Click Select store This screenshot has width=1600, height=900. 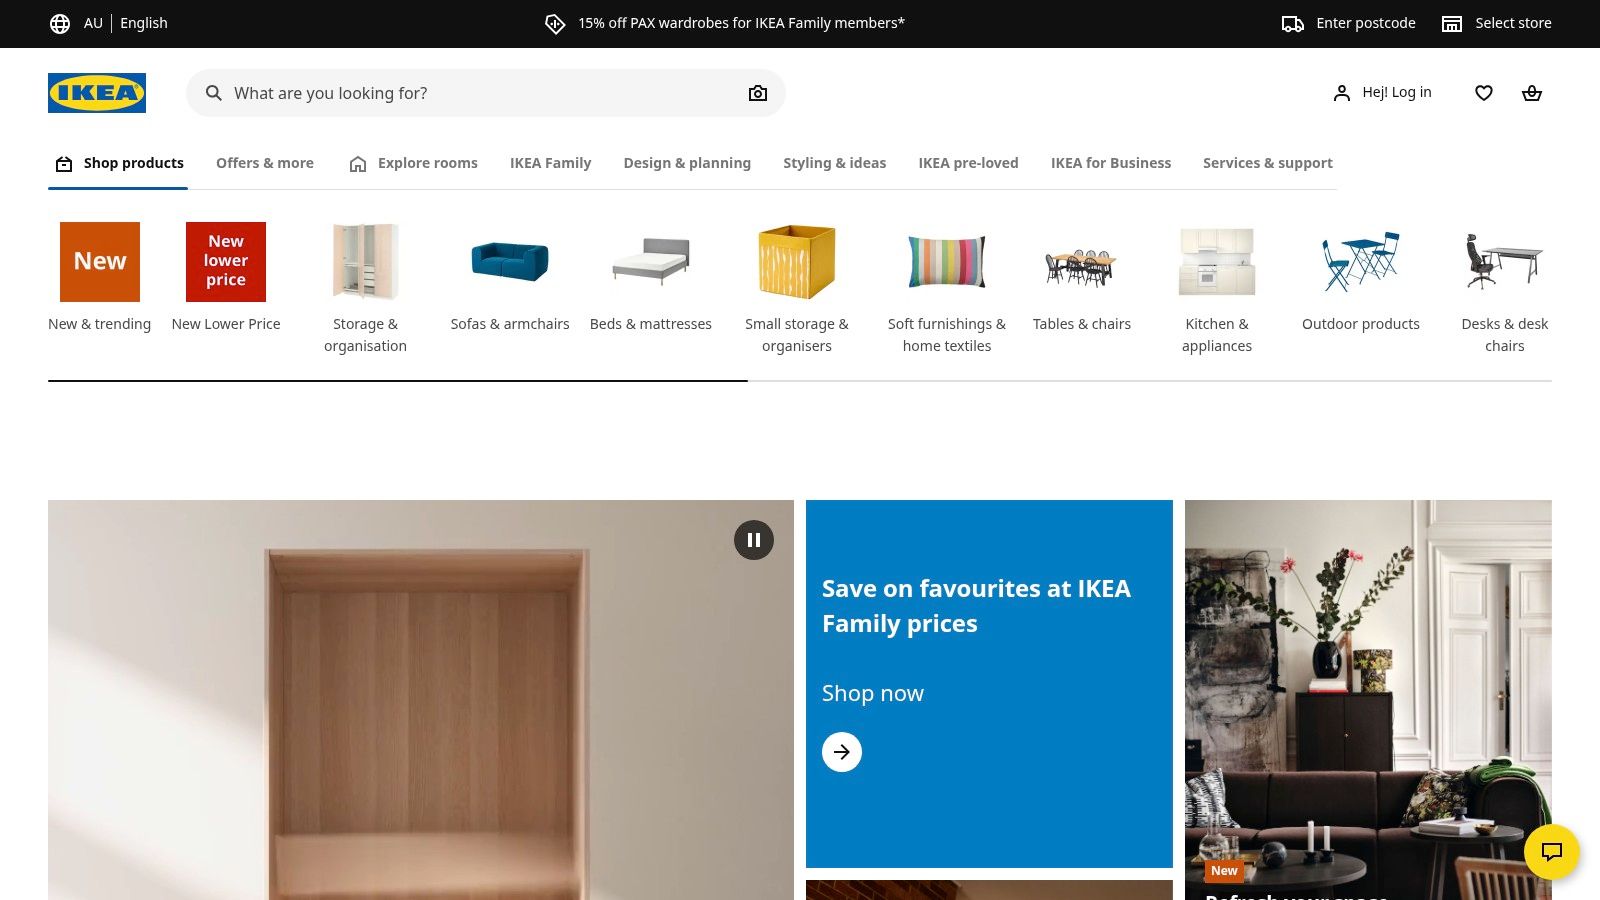1513,23
